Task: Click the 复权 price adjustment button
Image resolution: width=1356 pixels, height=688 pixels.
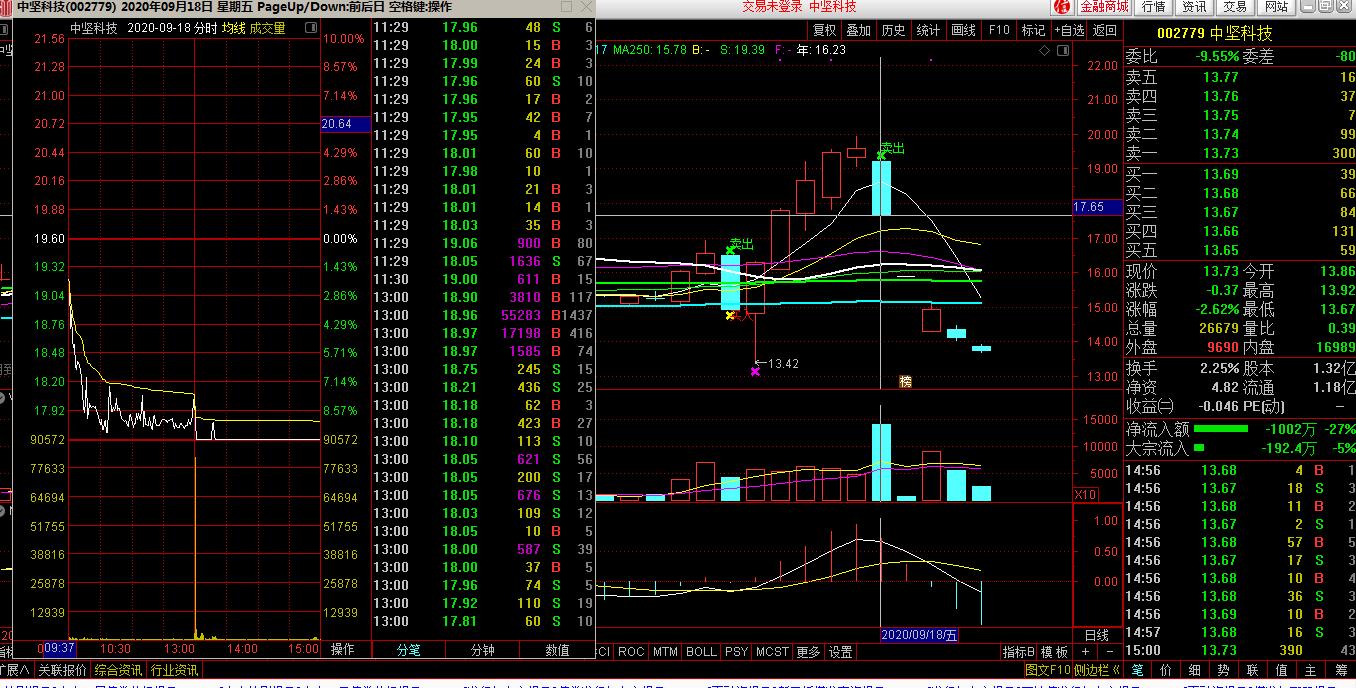Action: [824, 30]
